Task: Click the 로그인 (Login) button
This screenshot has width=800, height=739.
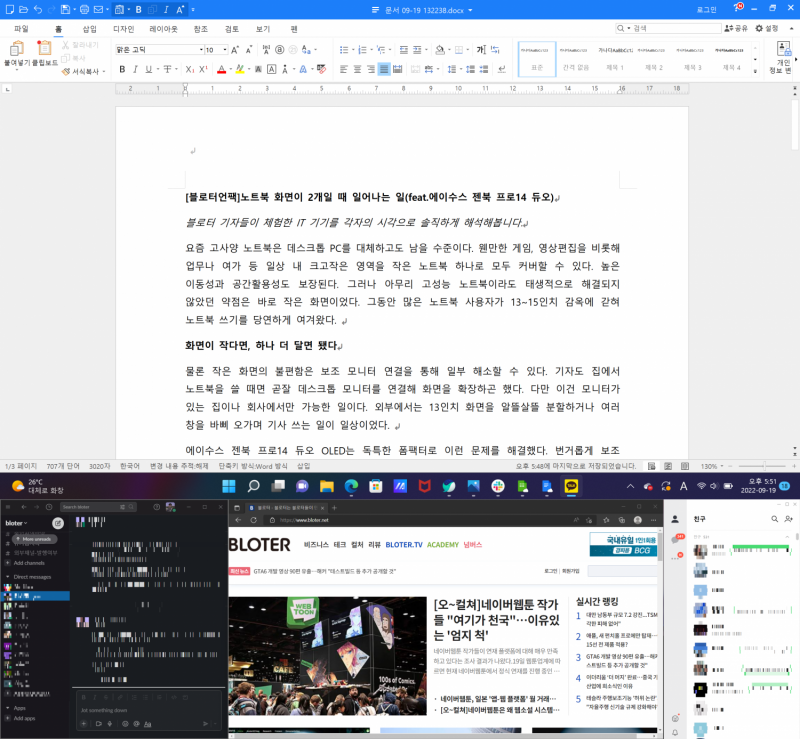Action: tap(707, 10)
